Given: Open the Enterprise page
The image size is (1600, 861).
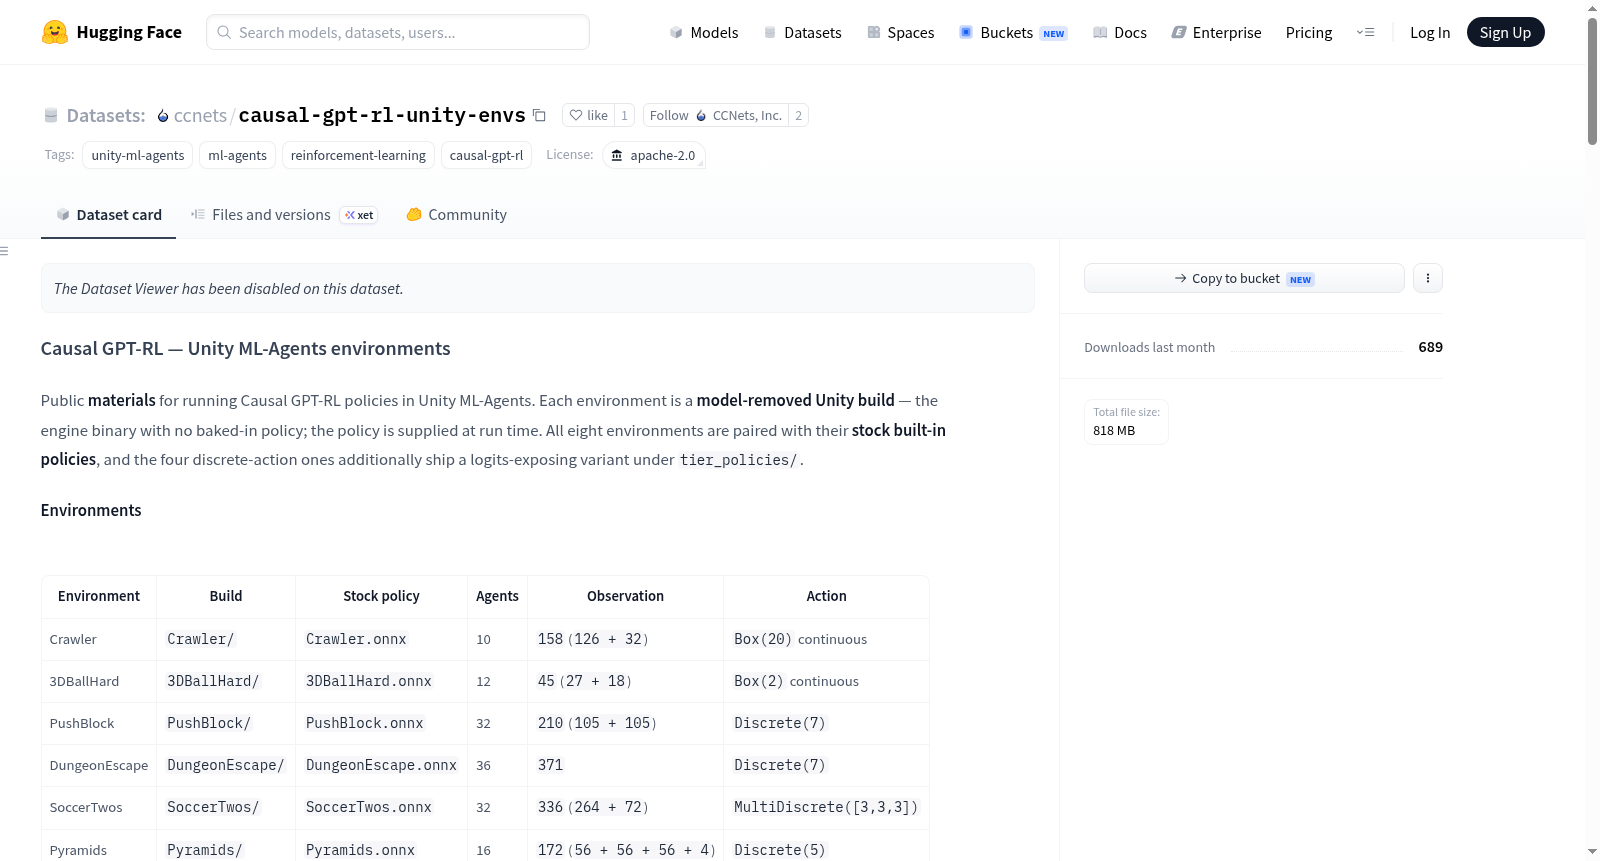Looking at the screenshot, I should [1216, 32].
